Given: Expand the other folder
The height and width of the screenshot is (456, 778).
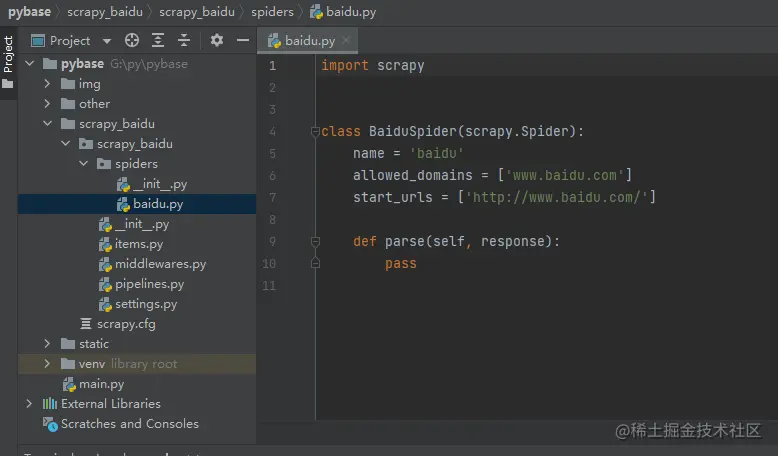Looking at the screenshot, I should pos(47,103).
